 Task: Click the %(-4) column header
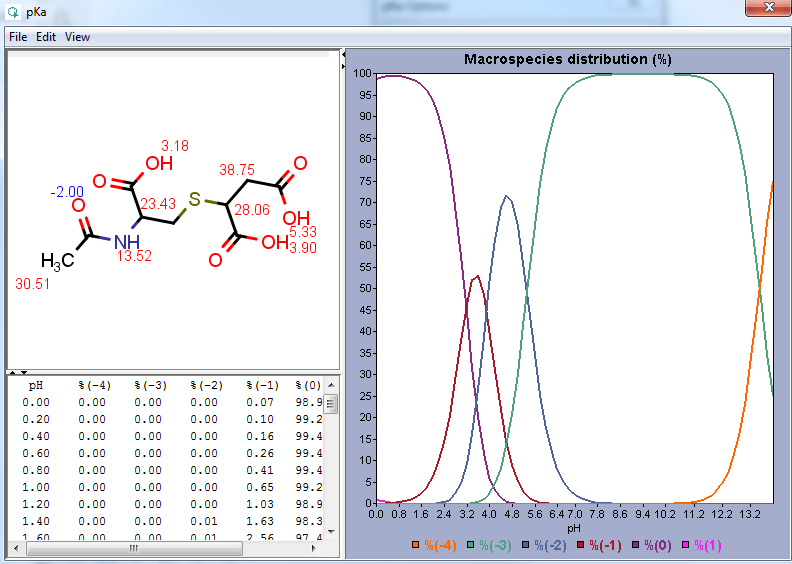click(94, 386)
